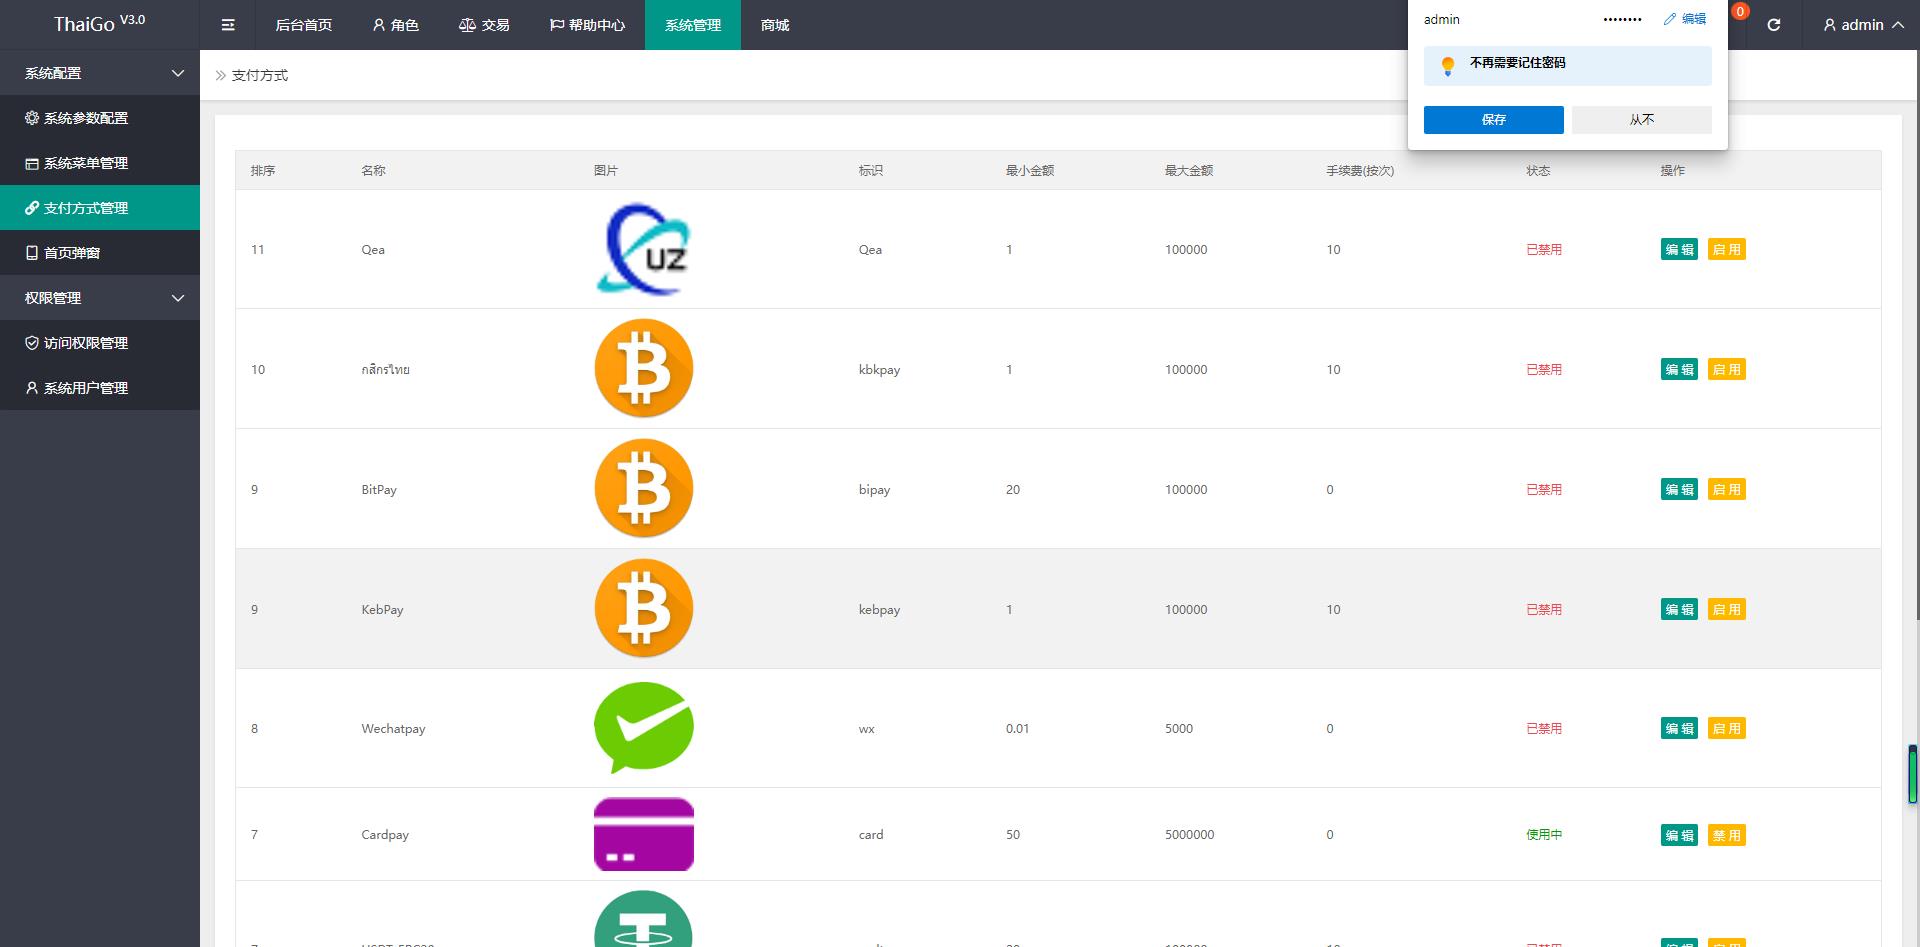Screen dimensions: 1920x947
Task: Open the notification badge showing 0
Action: [x=1740, y=12]
